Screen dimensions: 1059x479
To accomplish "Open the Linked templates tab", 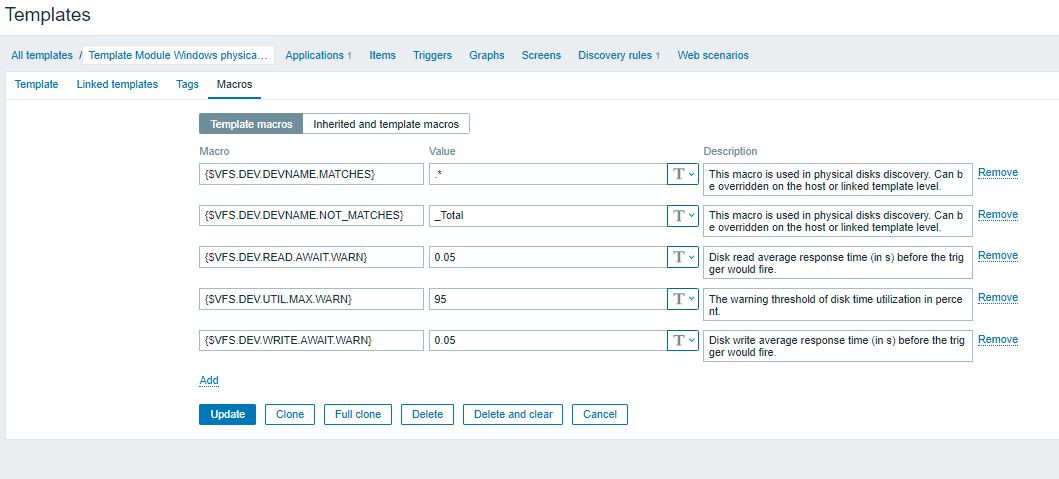I will pyautogui.click(x=117, y=85).
